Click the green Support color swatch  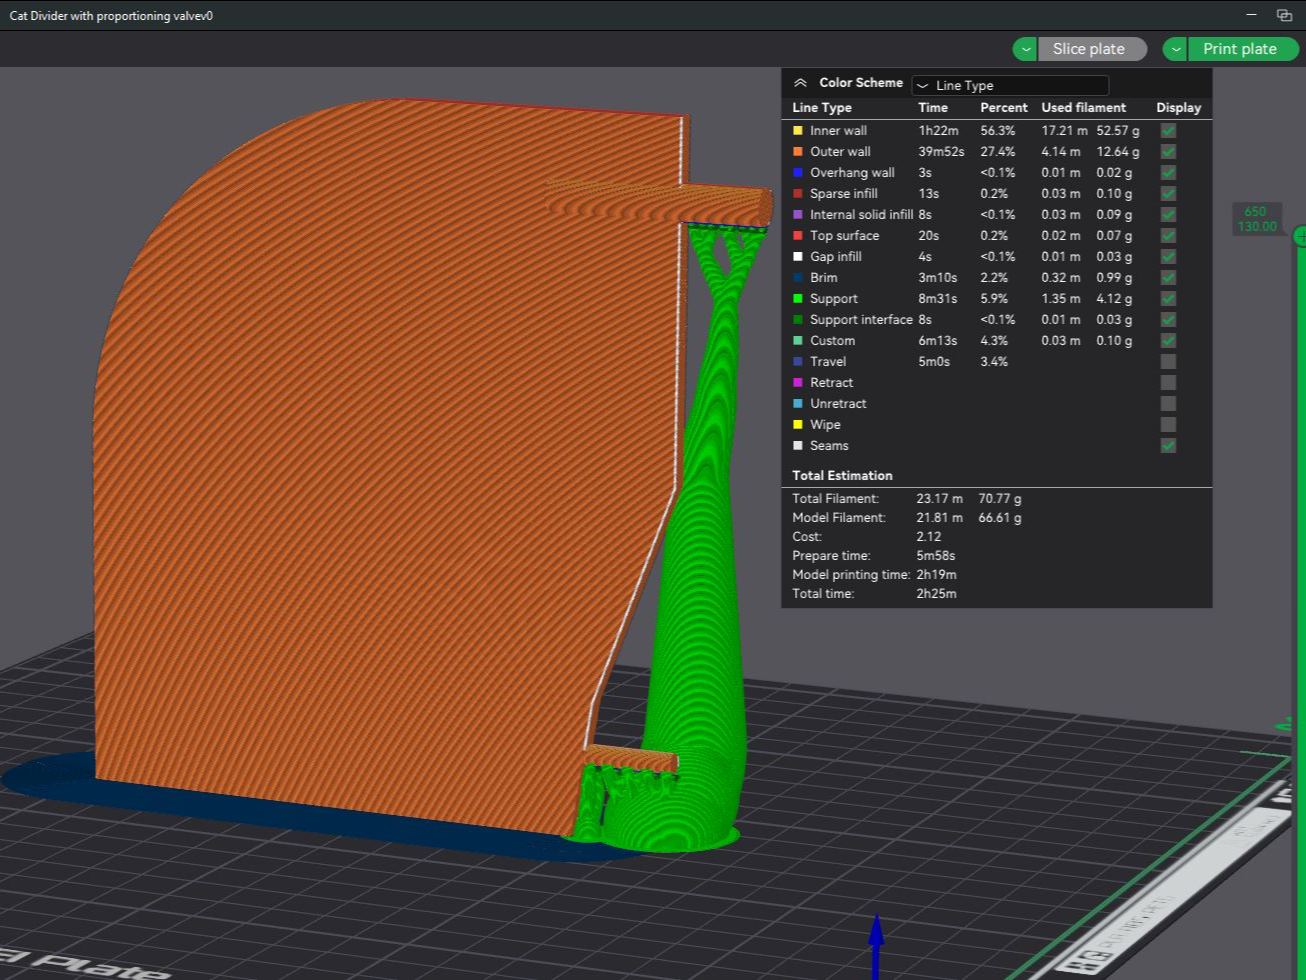798,299
